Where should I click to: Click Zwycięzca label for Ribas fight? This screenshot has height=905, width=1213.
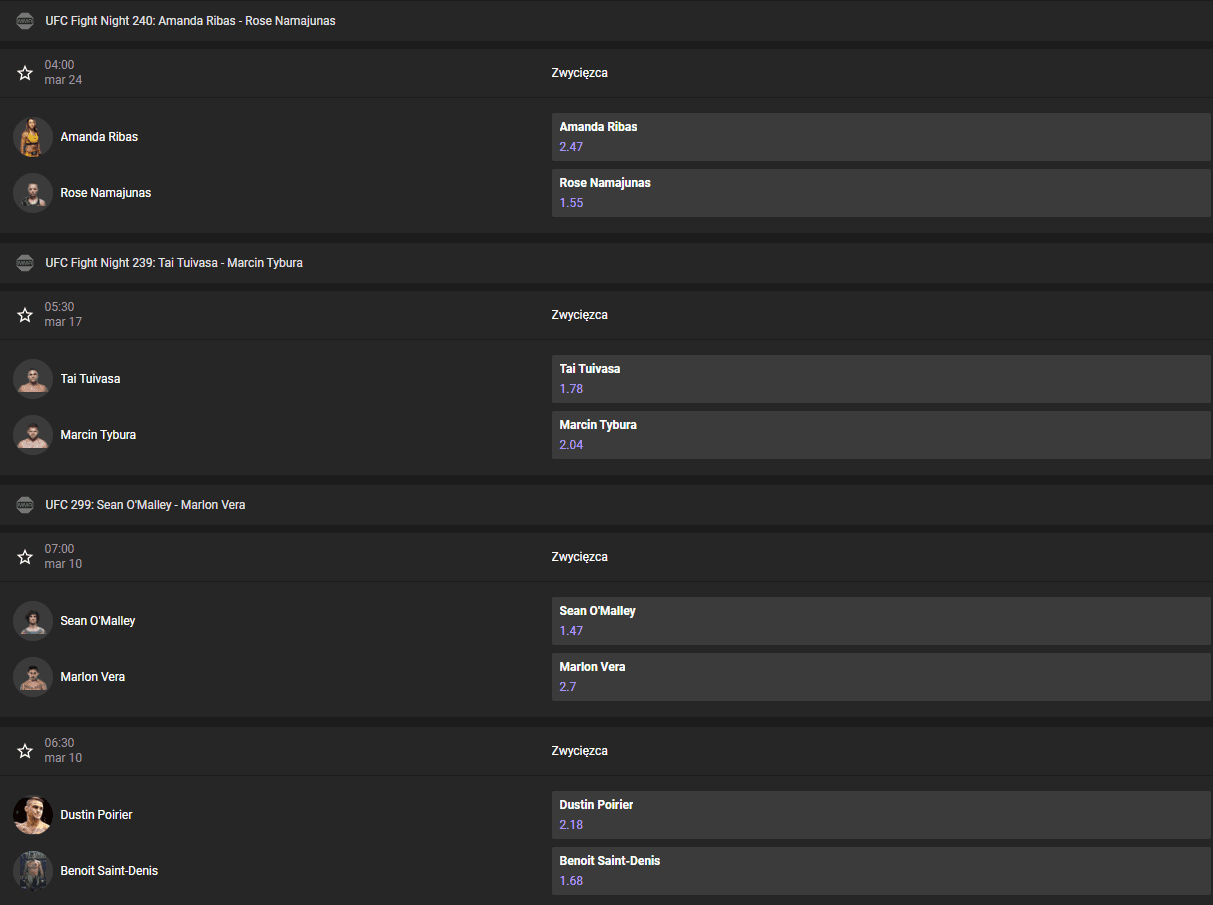(x=580, y=73)
